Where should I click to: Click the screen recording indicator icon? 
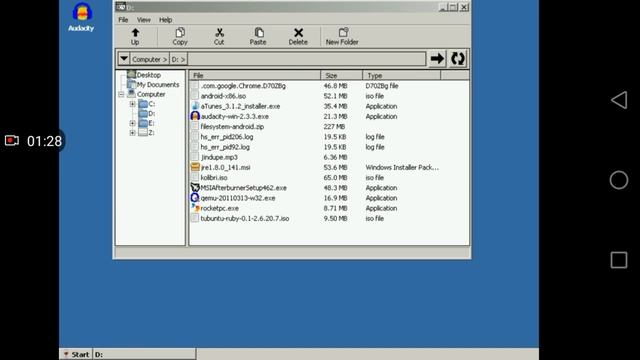(x=12, y=141)
